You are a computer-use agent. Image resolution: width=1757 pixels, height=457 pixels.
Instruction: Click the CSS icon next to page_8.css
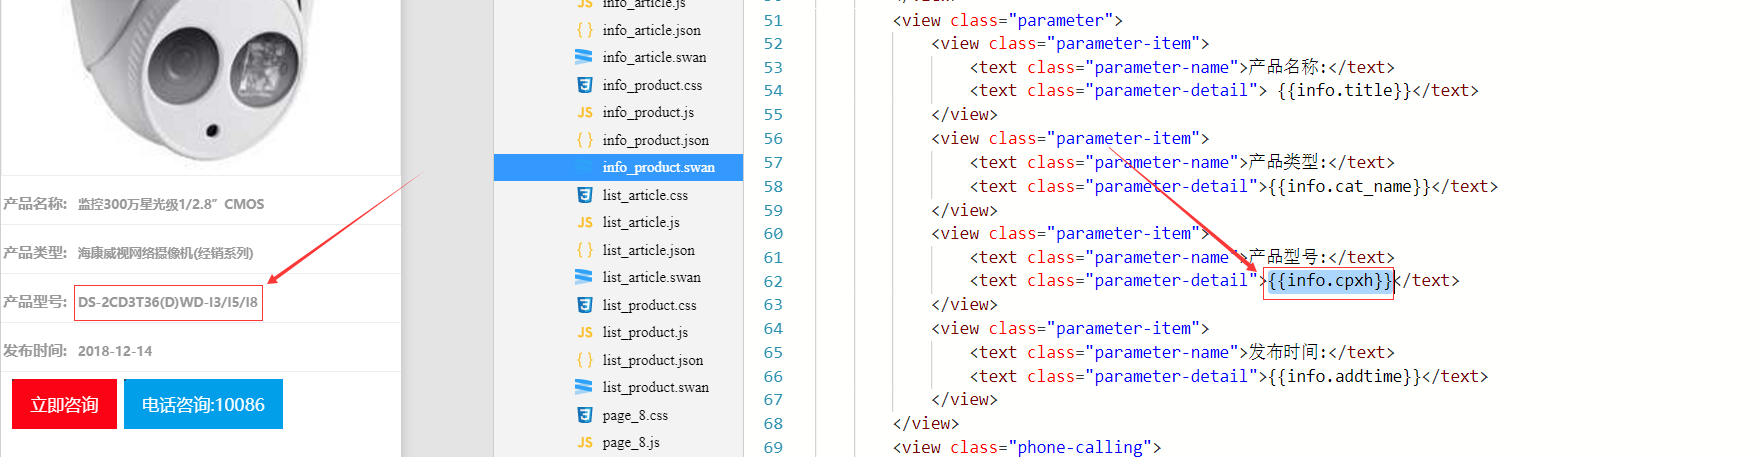point(584,415)
